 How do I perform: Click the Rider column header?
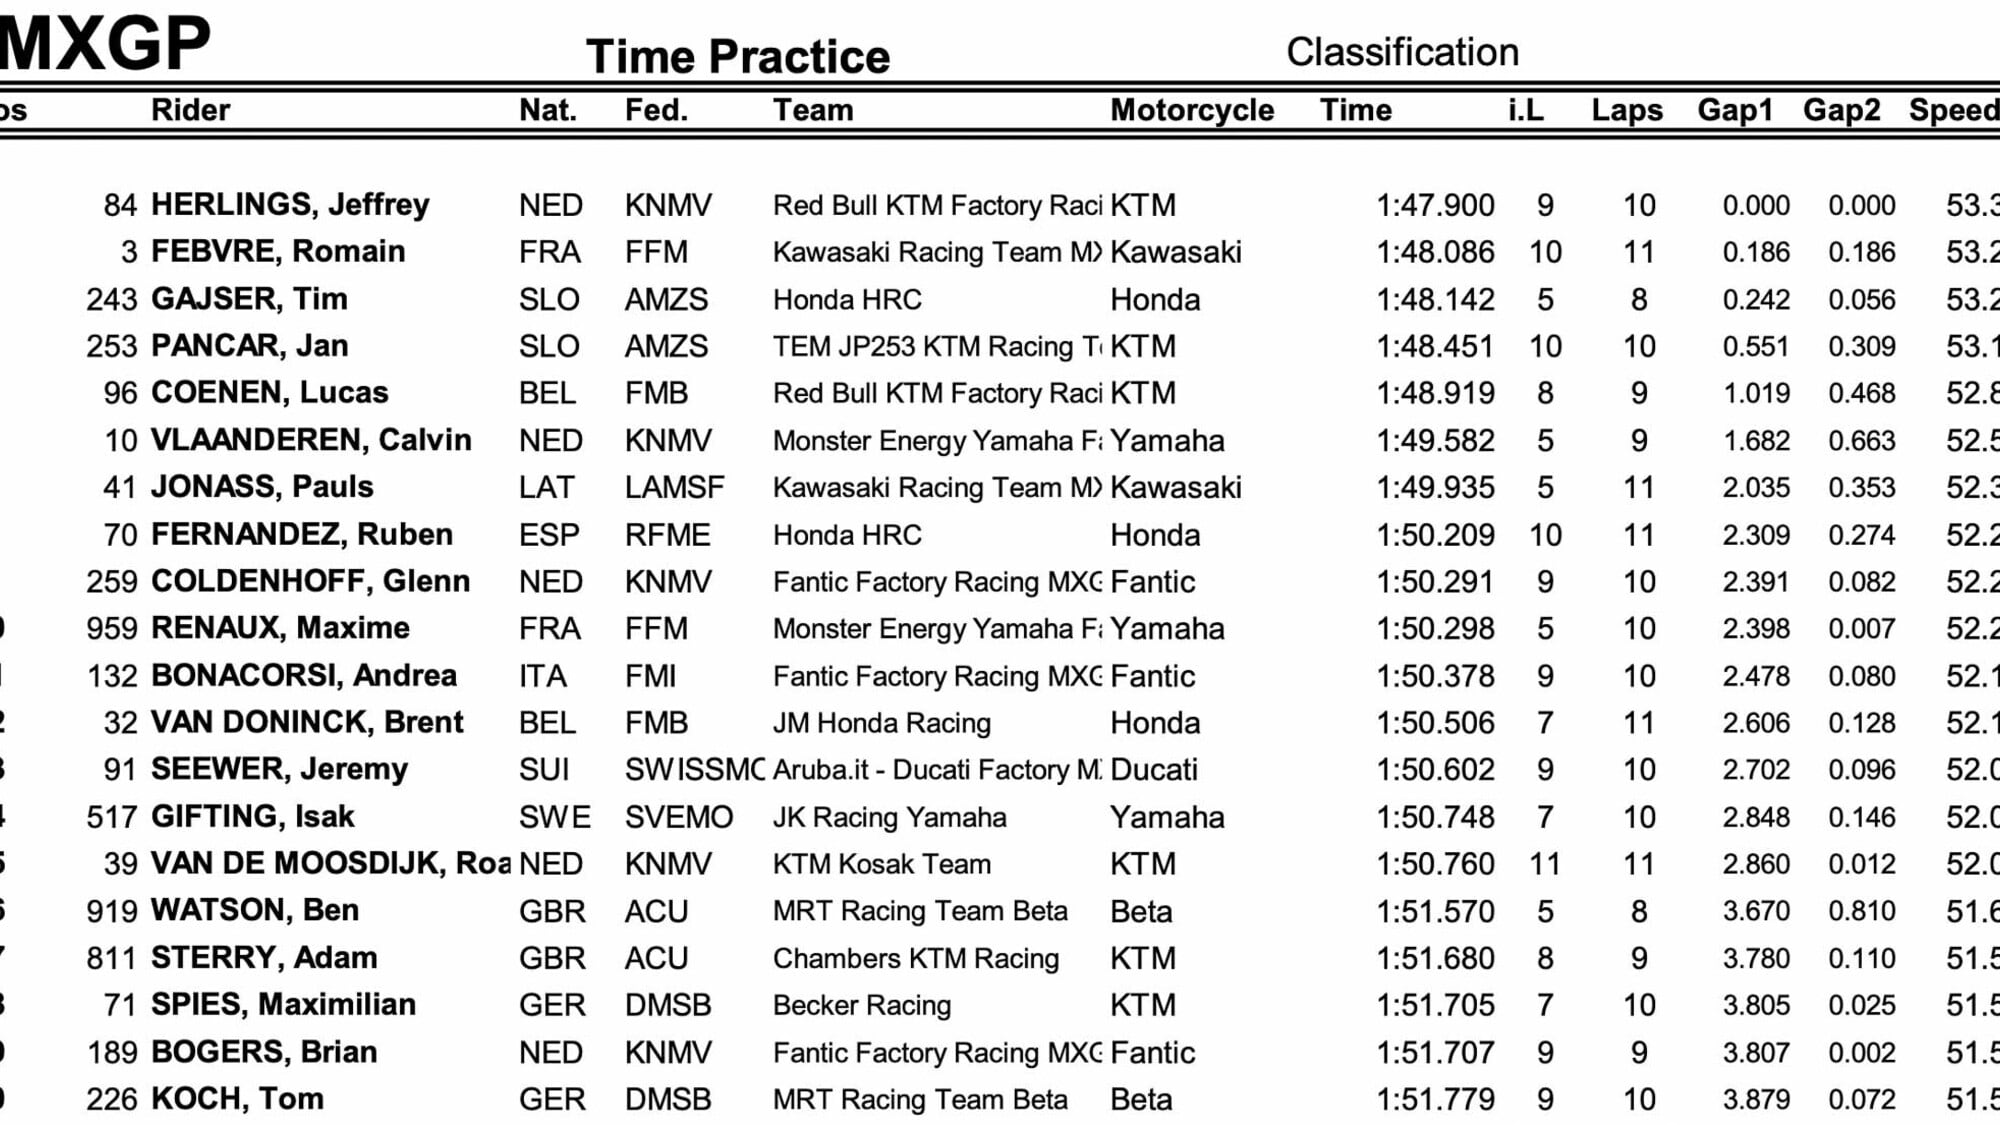[190, 110]
